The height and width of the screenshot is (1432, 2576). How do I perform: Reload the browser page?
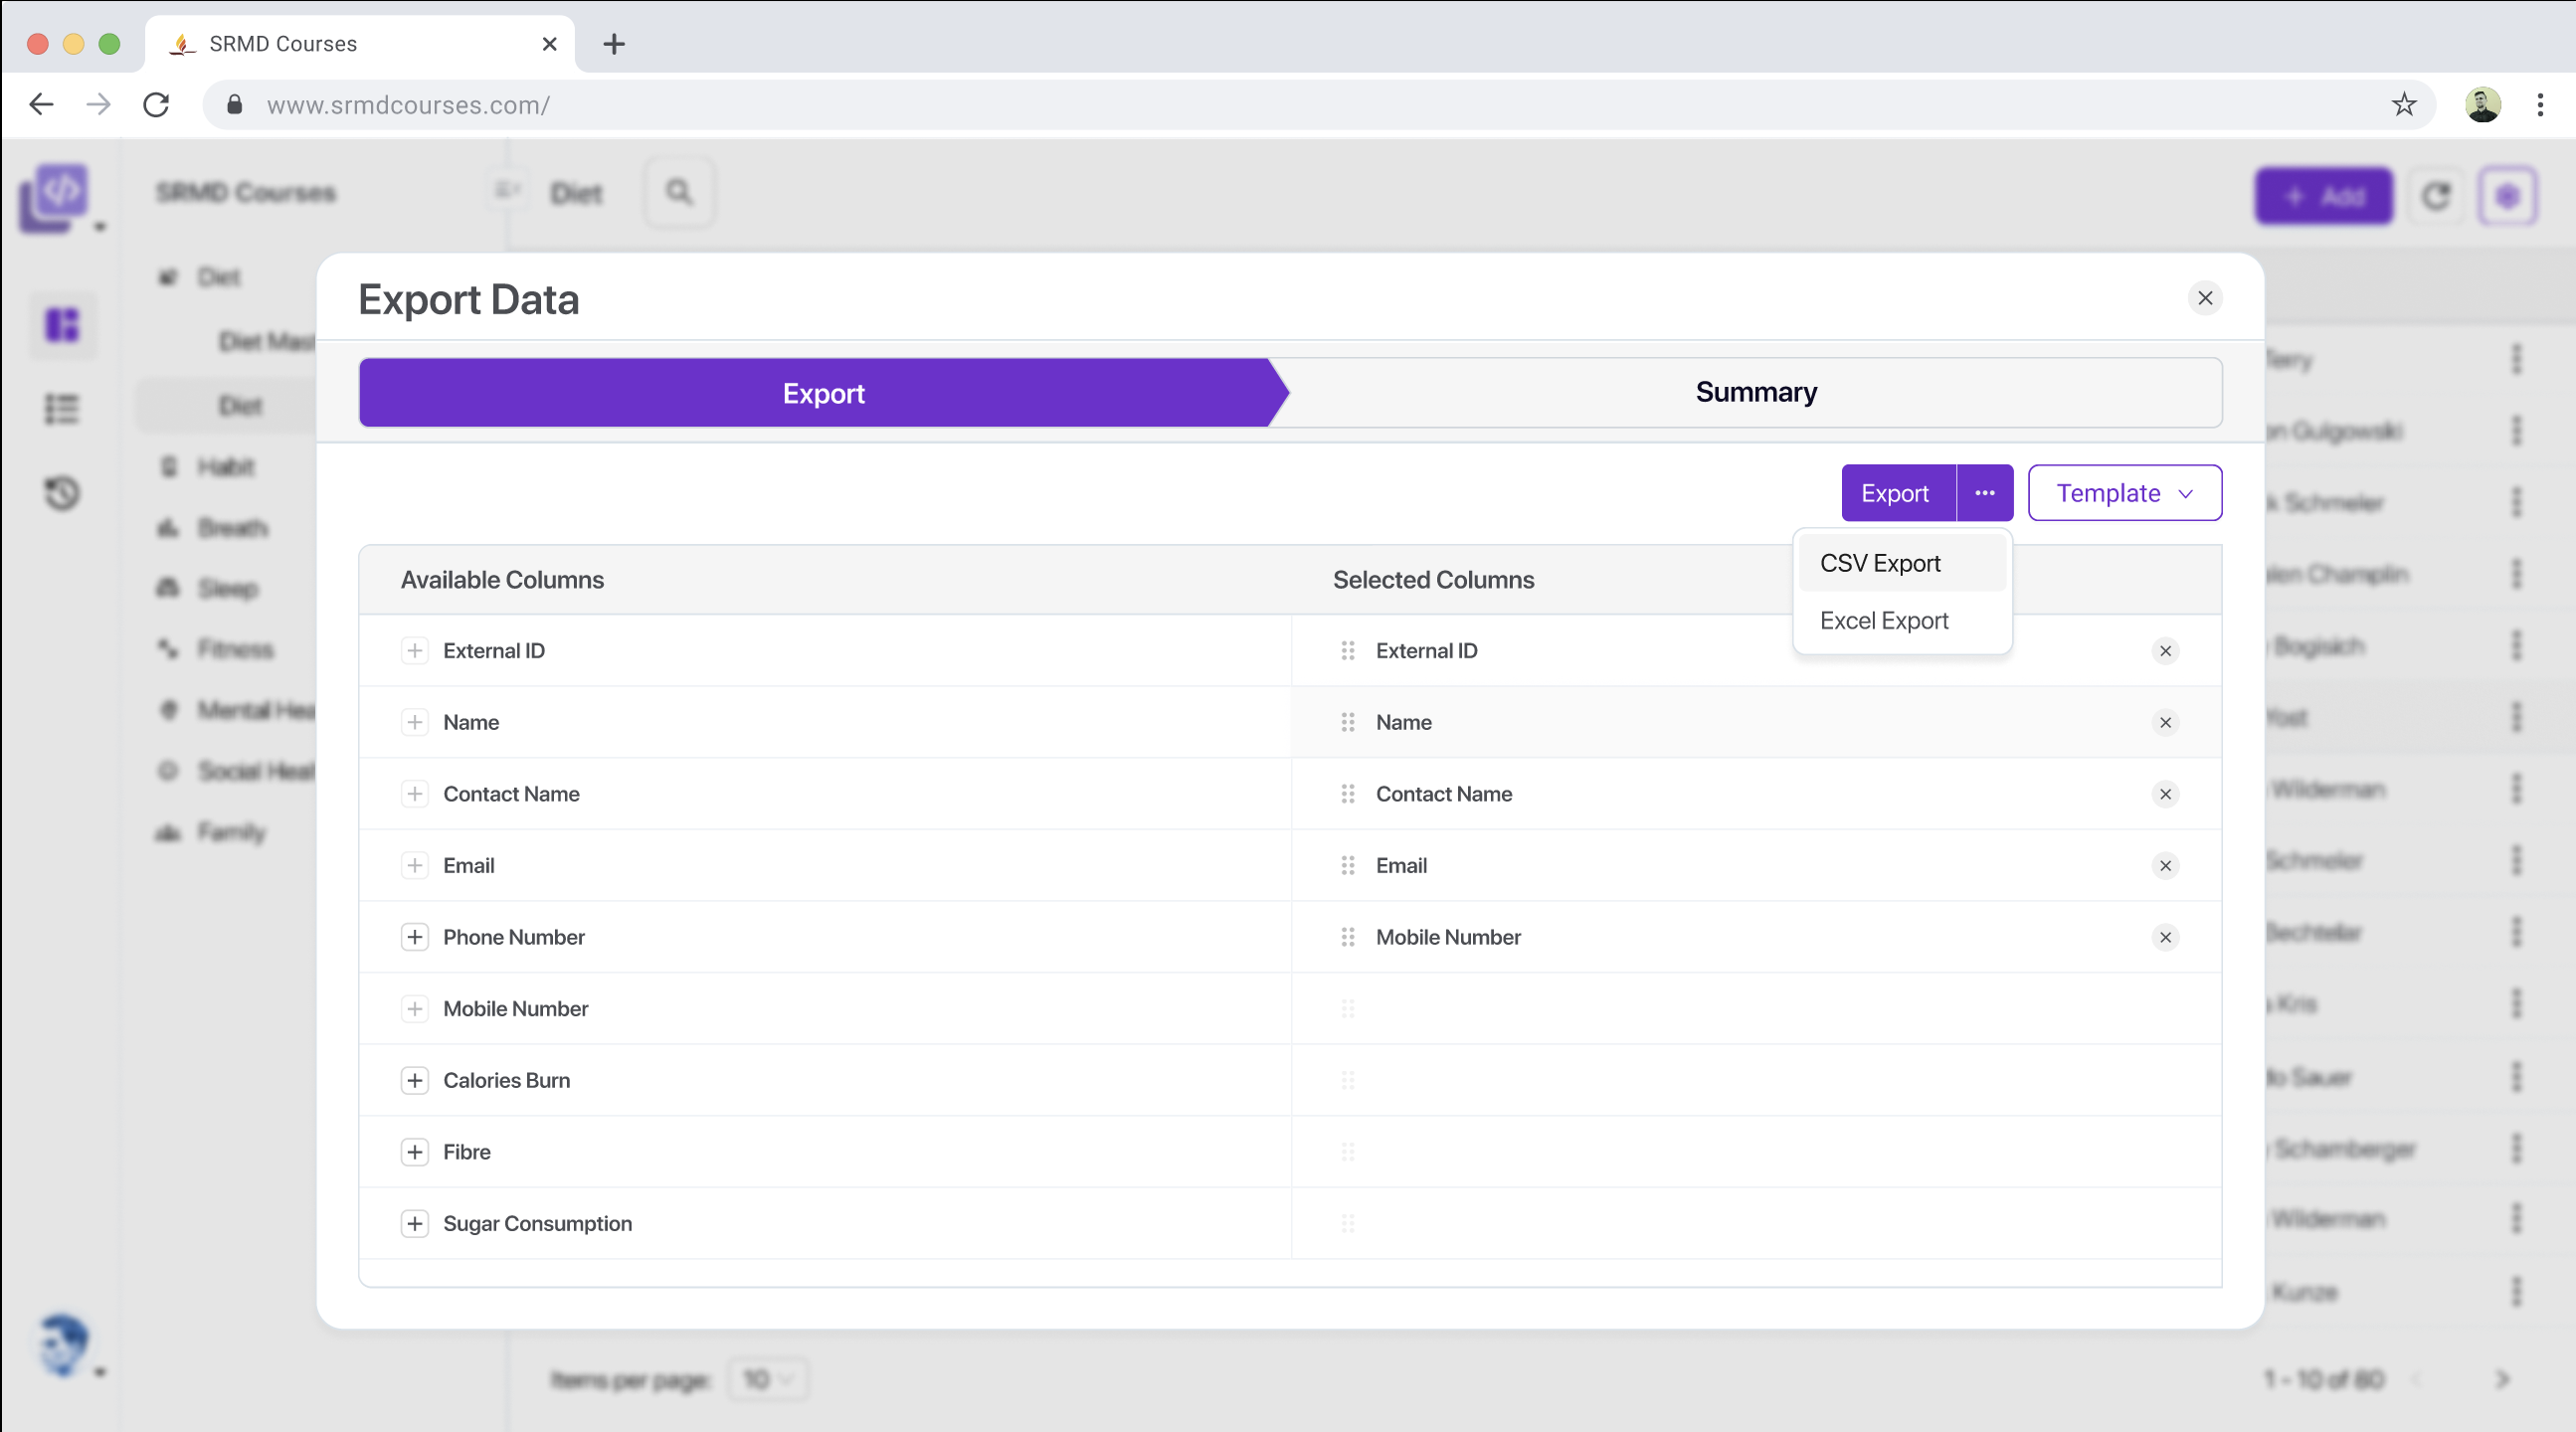tap(156, 104)
